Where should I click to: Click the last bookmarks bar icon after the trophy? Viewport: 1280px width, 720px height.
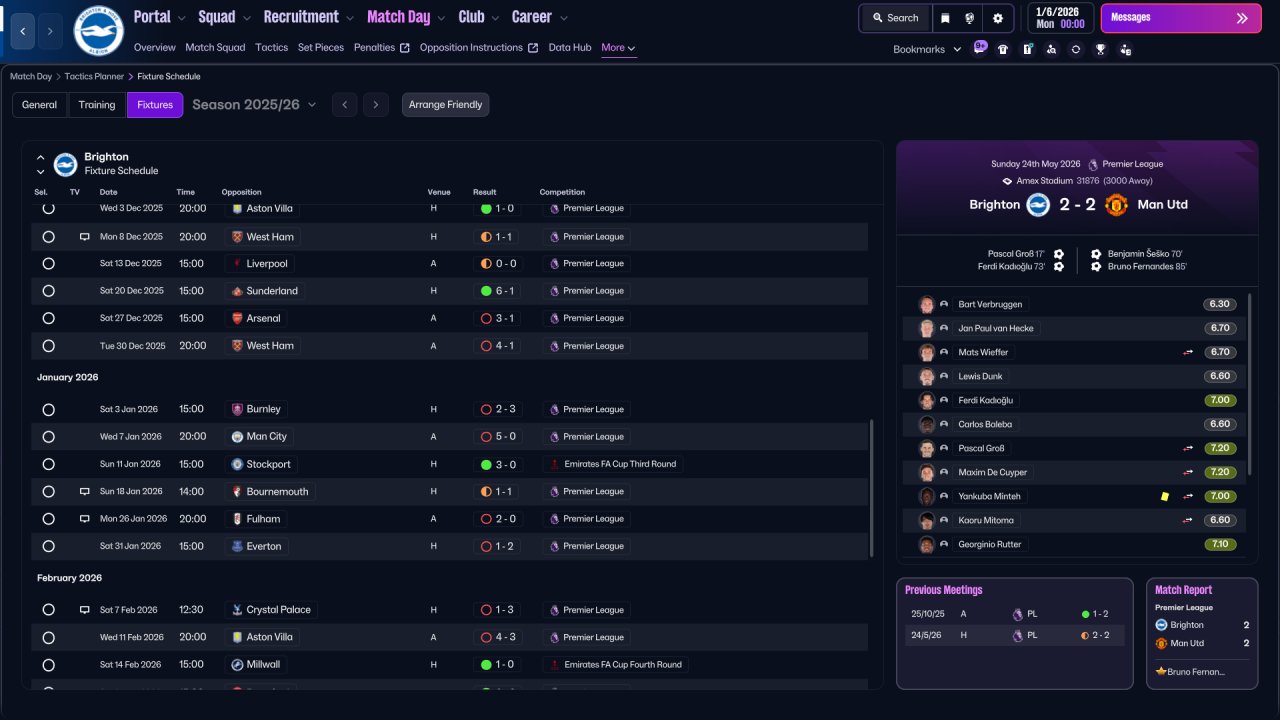tap(1125, 49)
